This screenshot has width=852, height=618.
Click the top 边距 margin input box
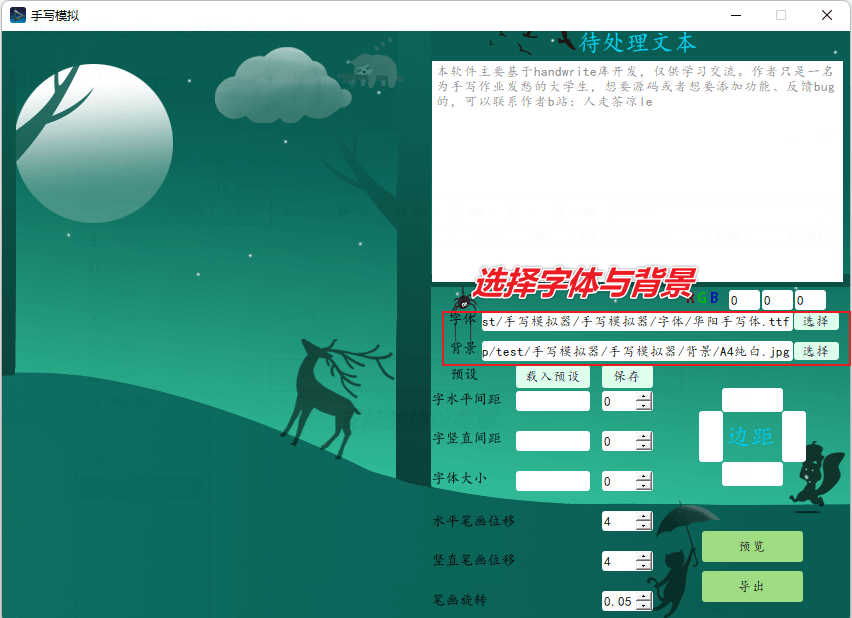(x=752, y=398)
